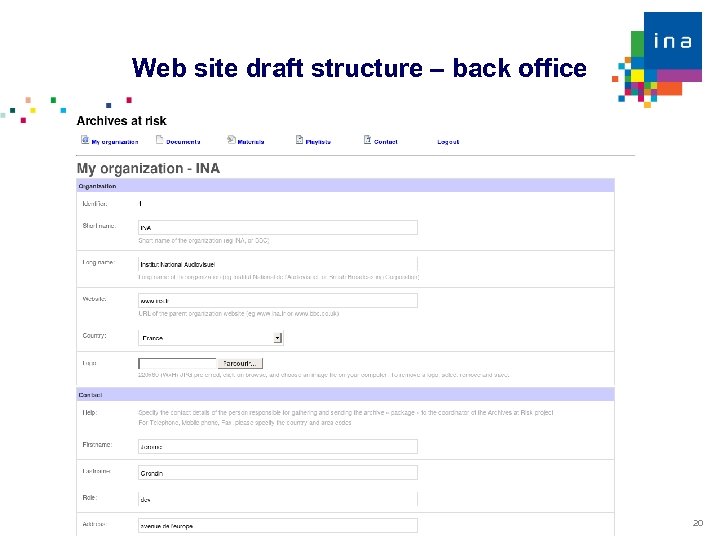Click the Contact section header bar

pyautogui.click(x=345, y=394)
